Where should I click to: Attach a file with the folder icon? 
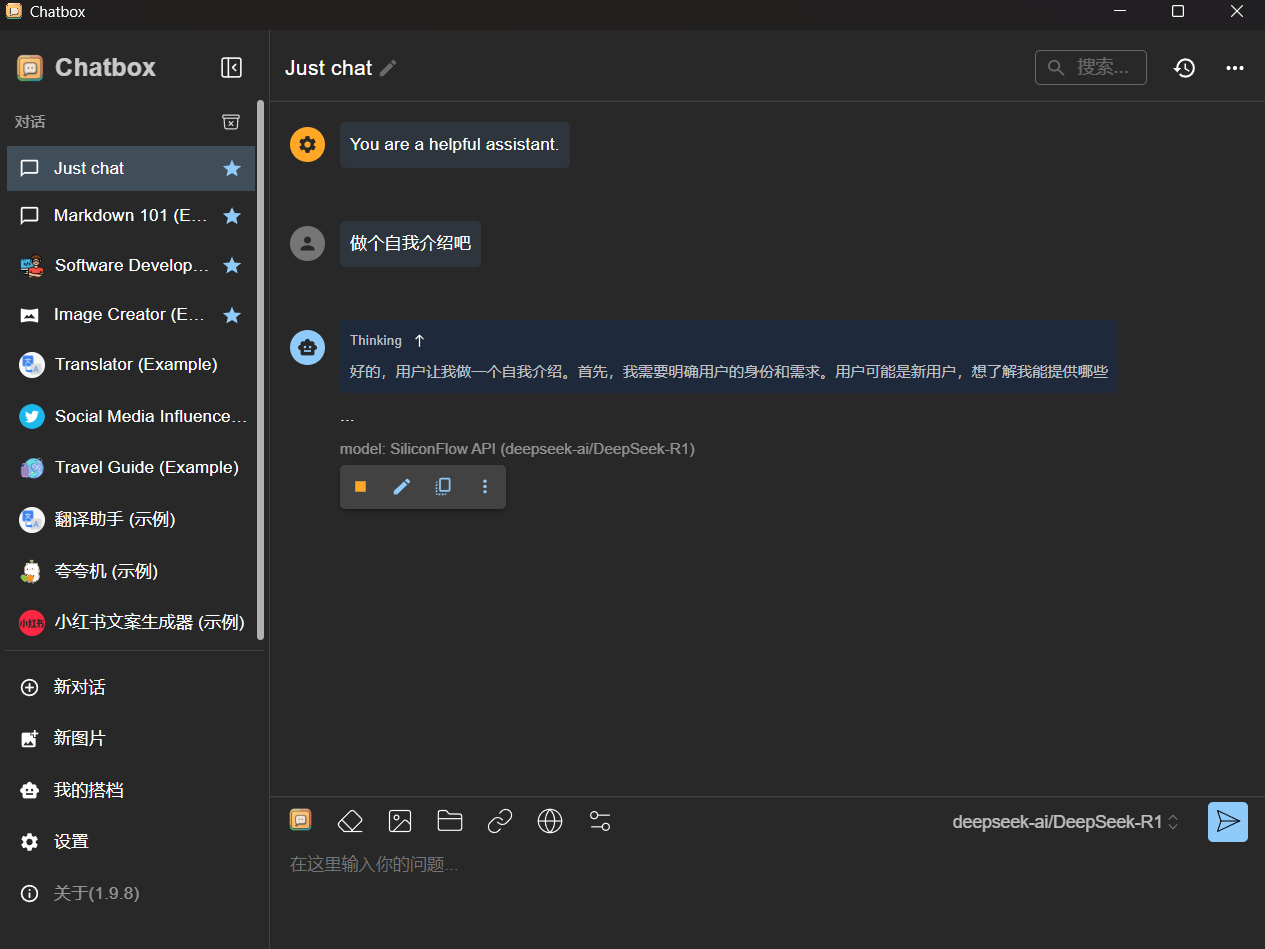point(450,821)
